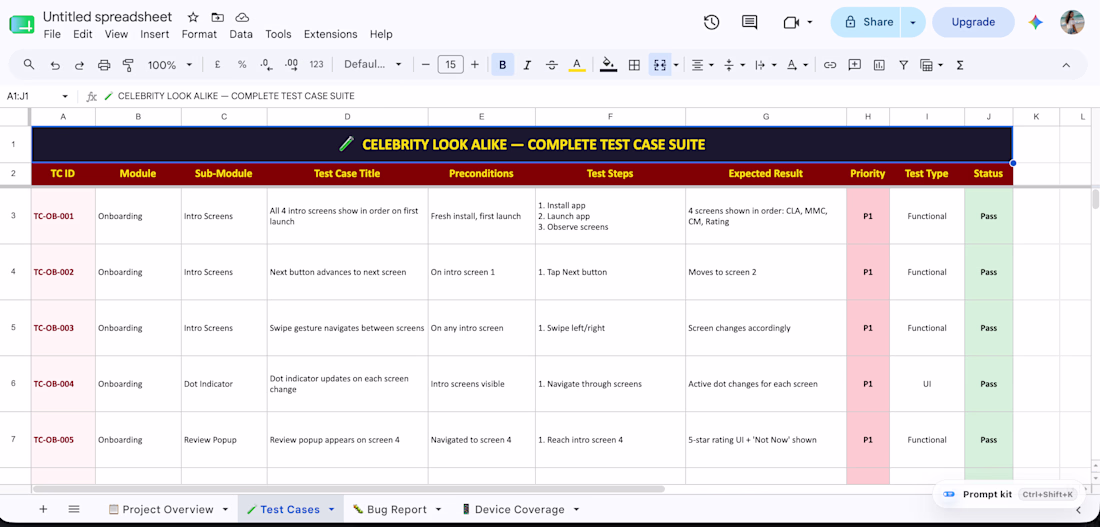The width and height of the screenshot is (1100, 527).
Task: Toggle strikethrough formatting
Action: 551,65
